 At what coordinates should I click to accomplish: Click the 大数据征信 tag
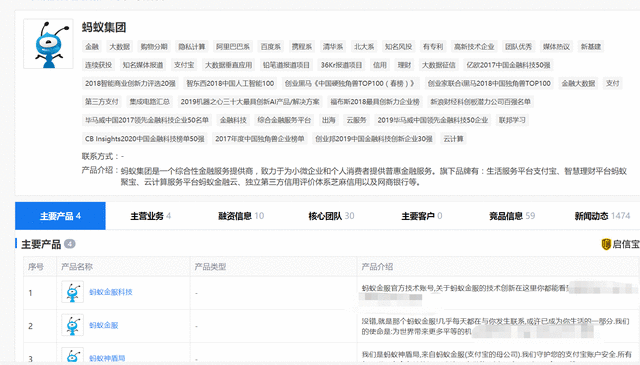coord(438,65)
